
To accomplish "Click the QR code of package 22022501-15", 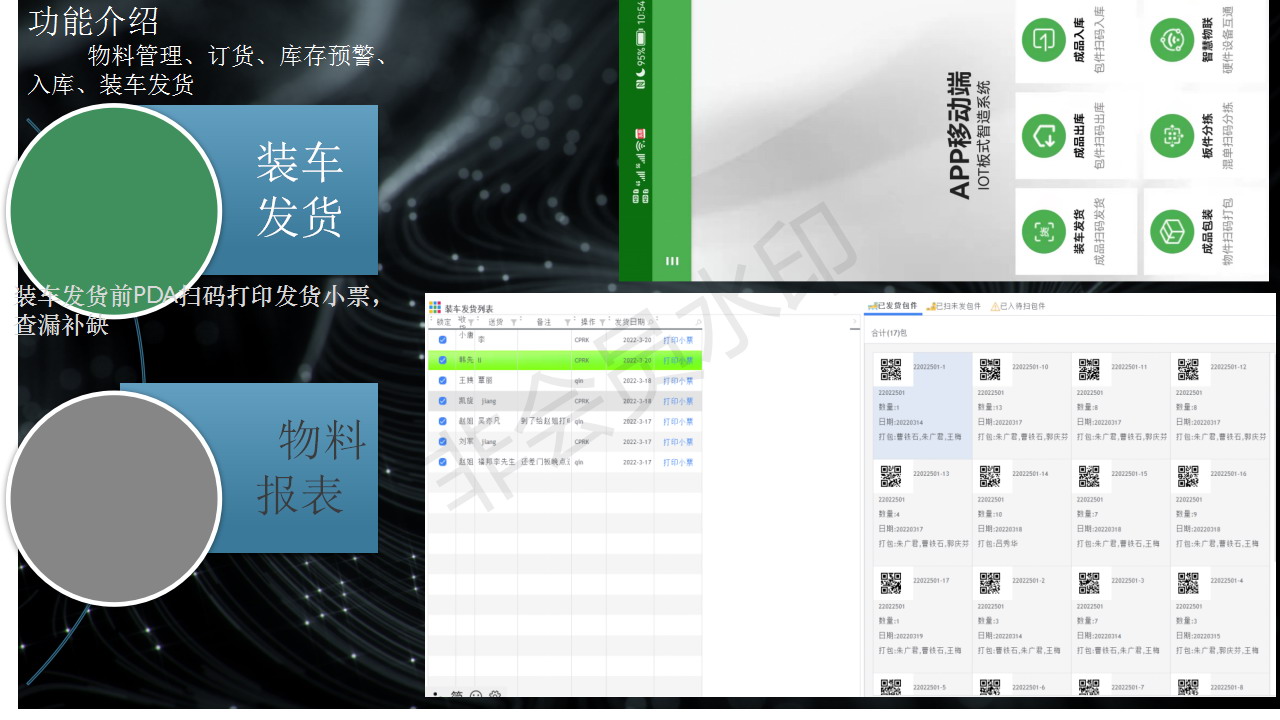I will 1089,476.
